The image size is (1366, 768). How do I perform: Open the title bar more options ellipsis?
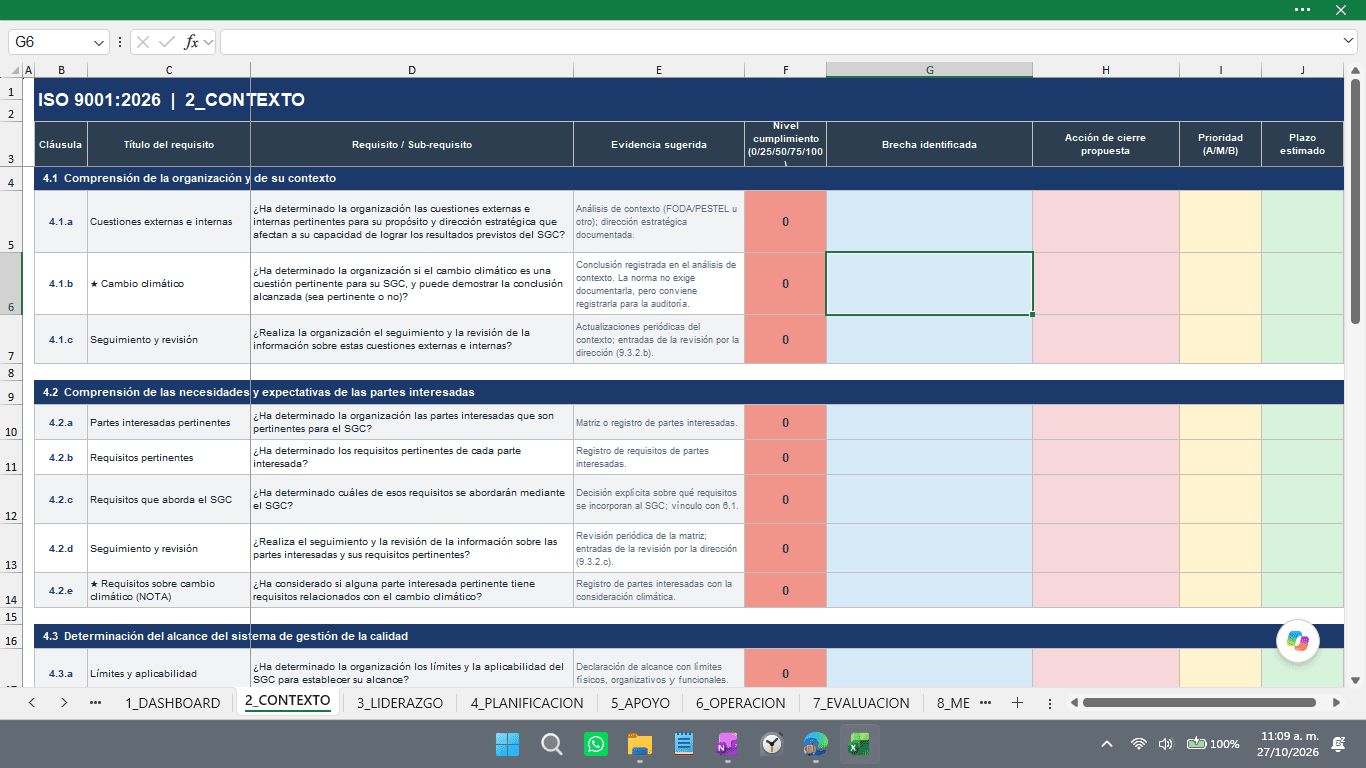[x=1302, y=9]
